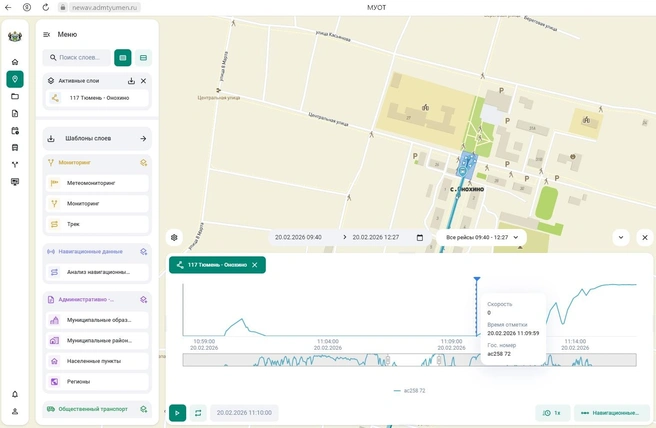The image size is (656, 428).
Task: Switch to the green list view toggle
Action: click(x=123, y=58)
